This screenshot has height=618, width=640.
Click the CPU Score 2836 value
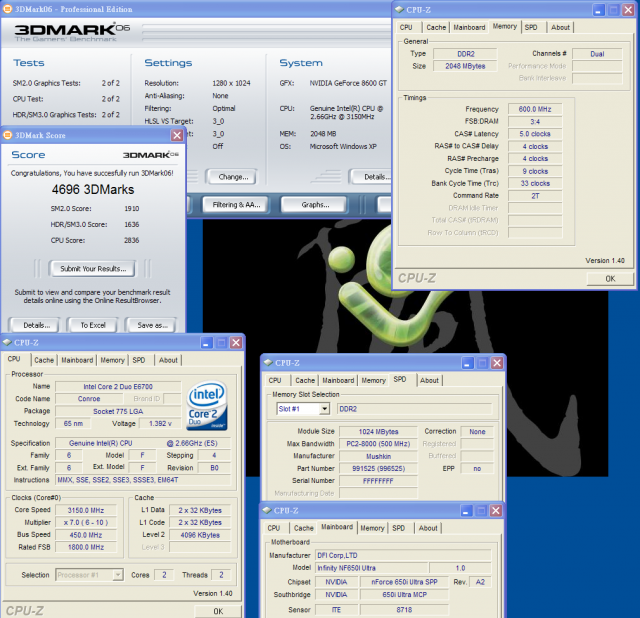[131, 240]
